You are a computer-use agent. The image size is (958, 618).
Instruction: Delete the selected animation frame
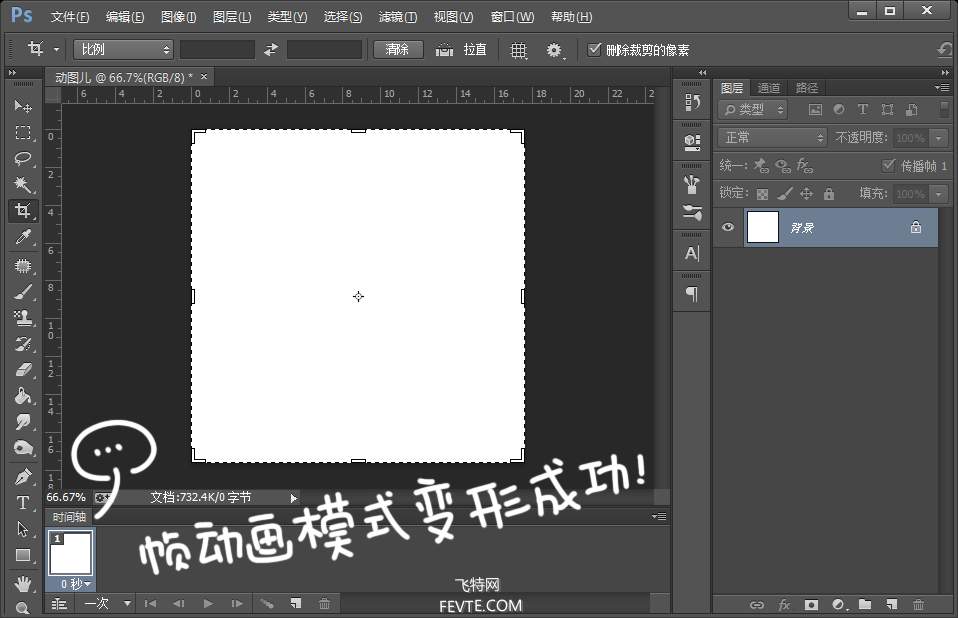click(x=324, y=603)
